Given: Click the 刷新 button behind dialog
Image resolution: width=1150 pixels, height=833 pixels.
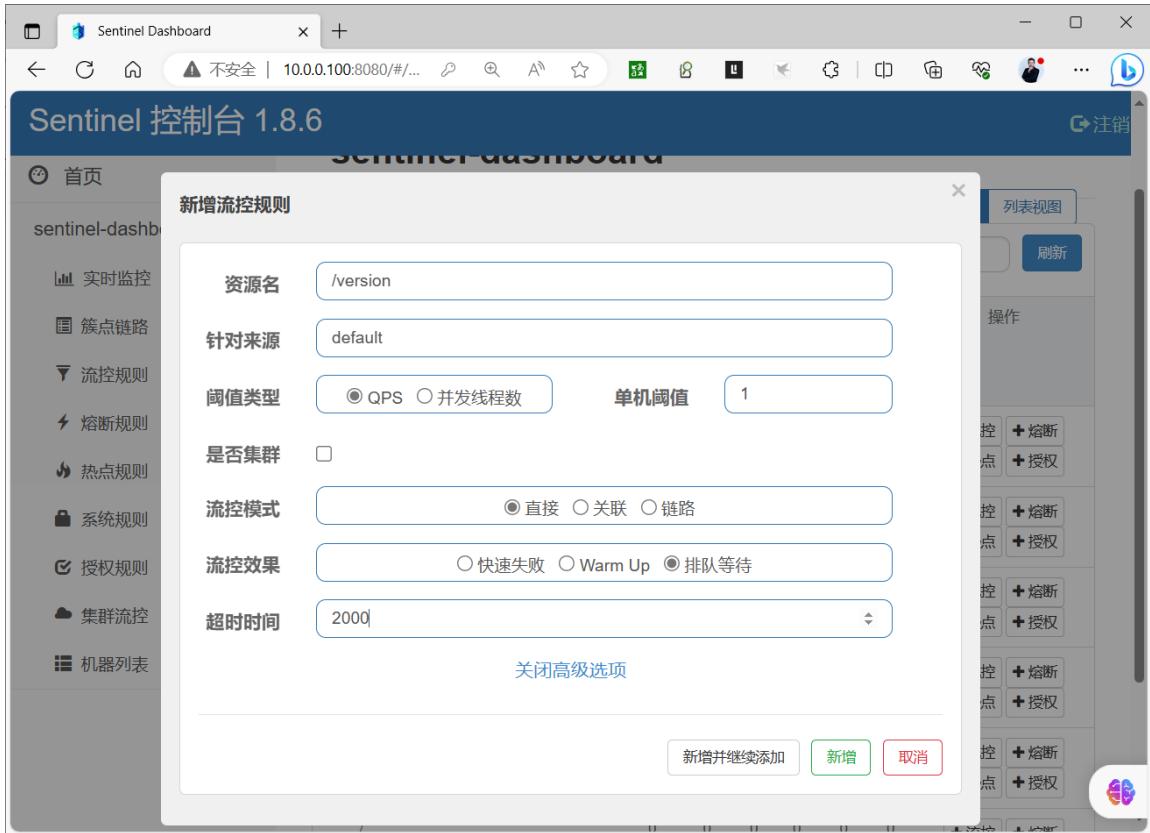Looking at the screenshot, I should coord(1051,253).
